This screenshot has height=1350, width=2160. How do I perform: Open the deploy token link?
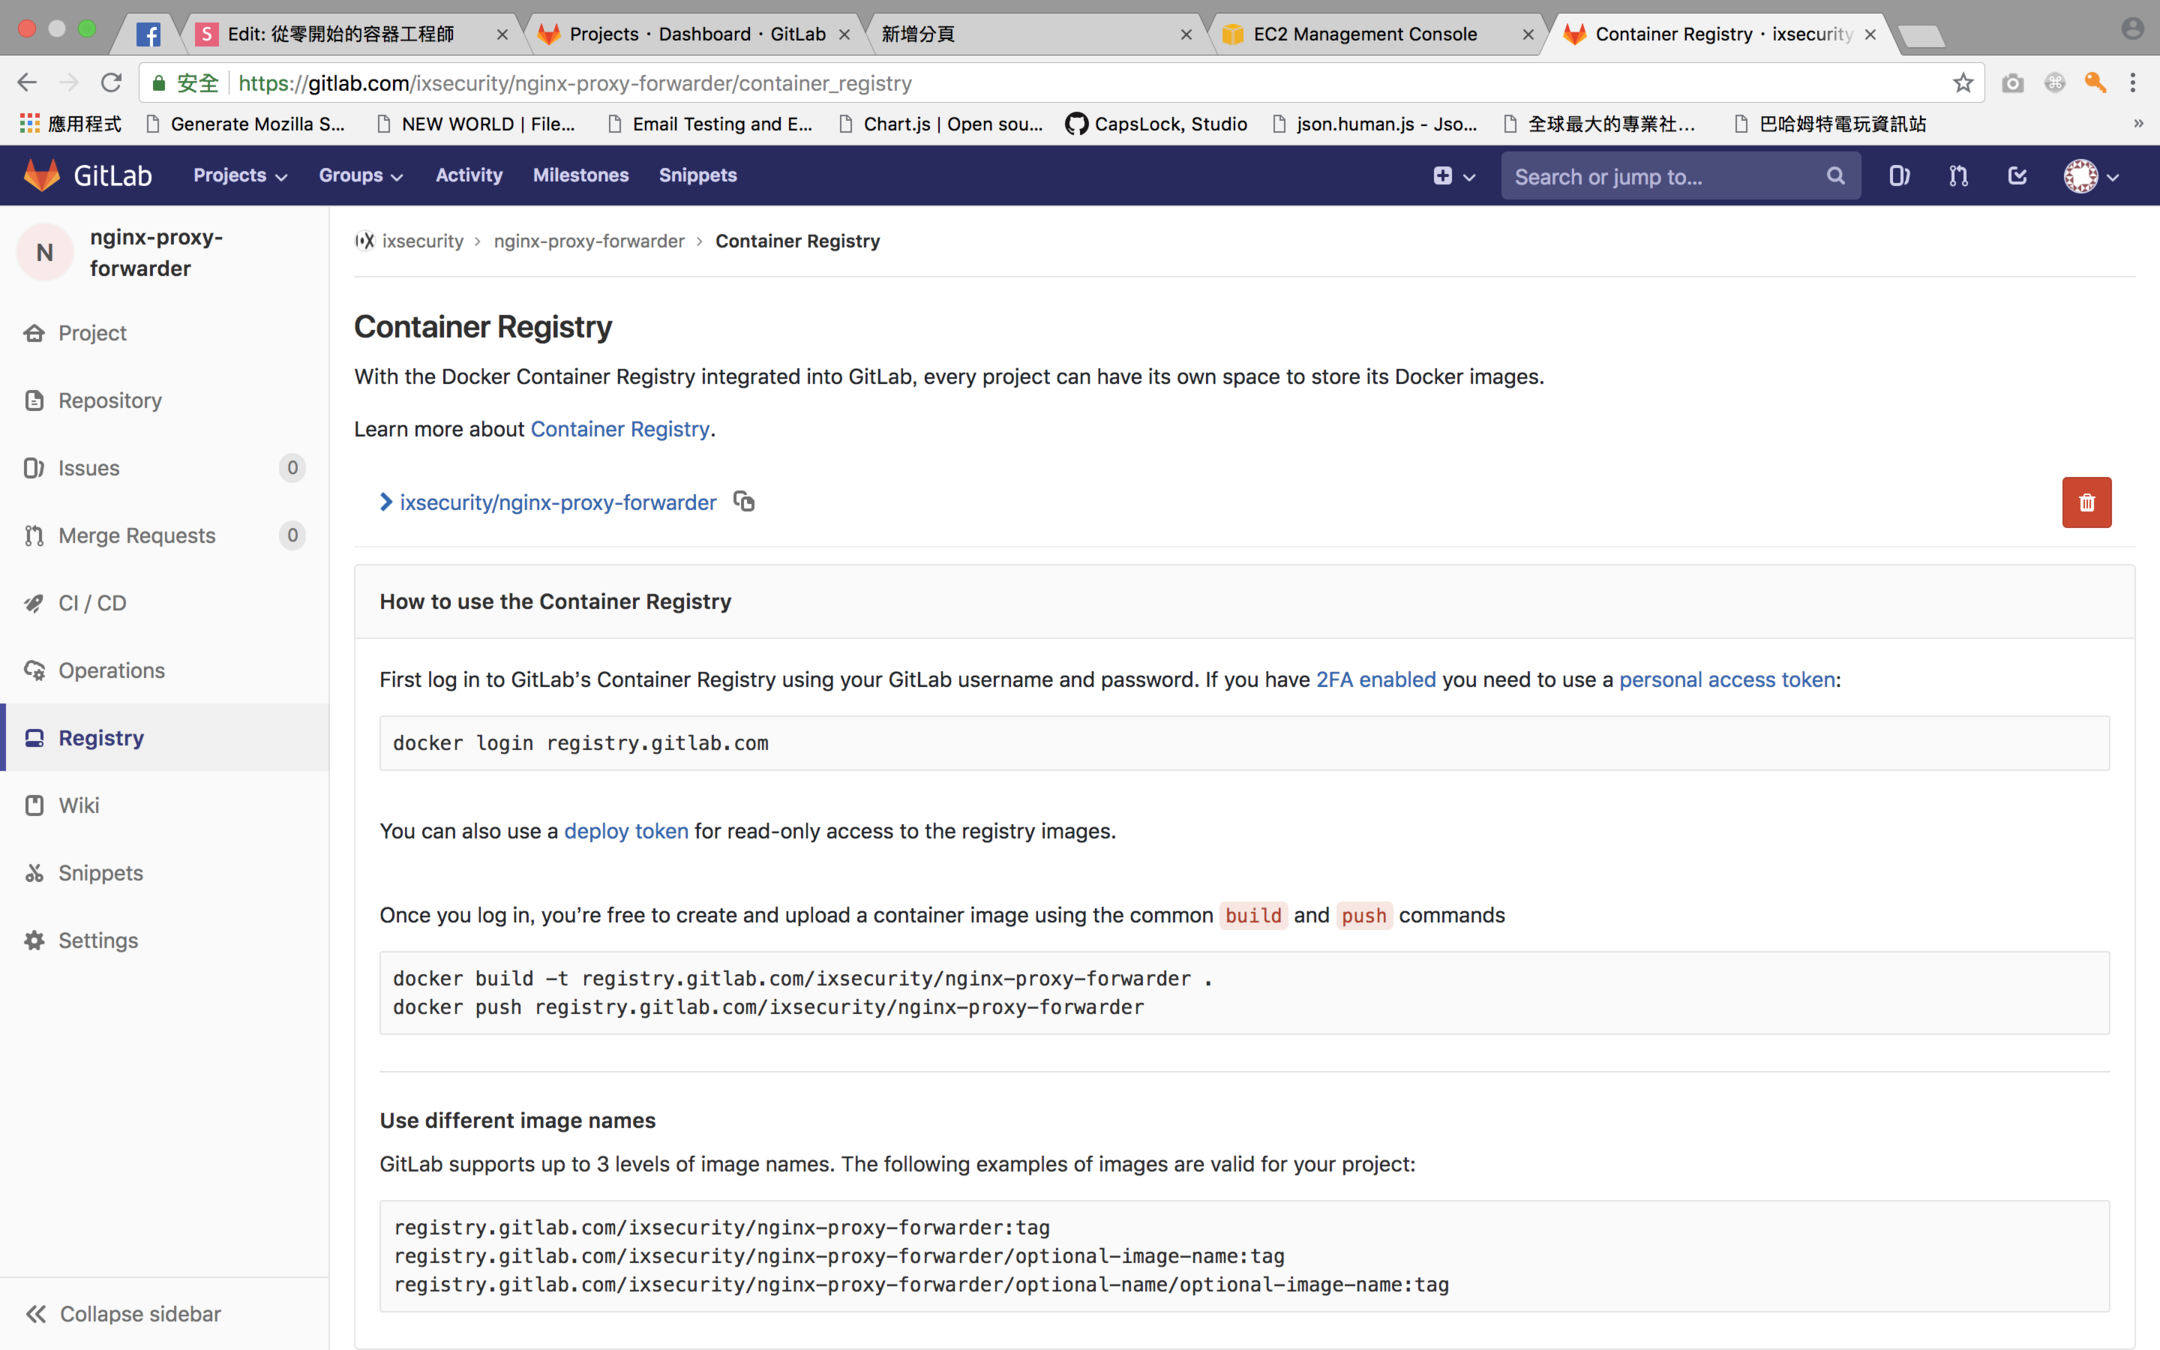[626, 831]
